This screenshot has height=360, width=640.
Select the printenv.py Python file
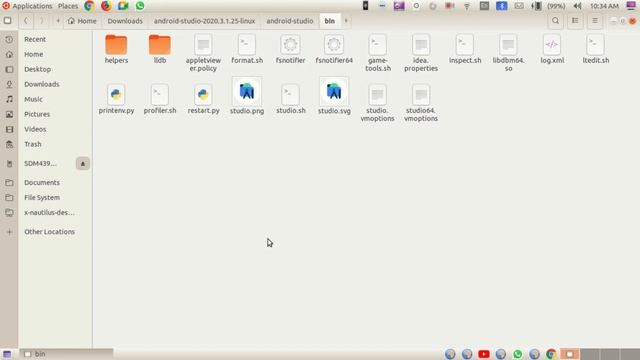116,100
